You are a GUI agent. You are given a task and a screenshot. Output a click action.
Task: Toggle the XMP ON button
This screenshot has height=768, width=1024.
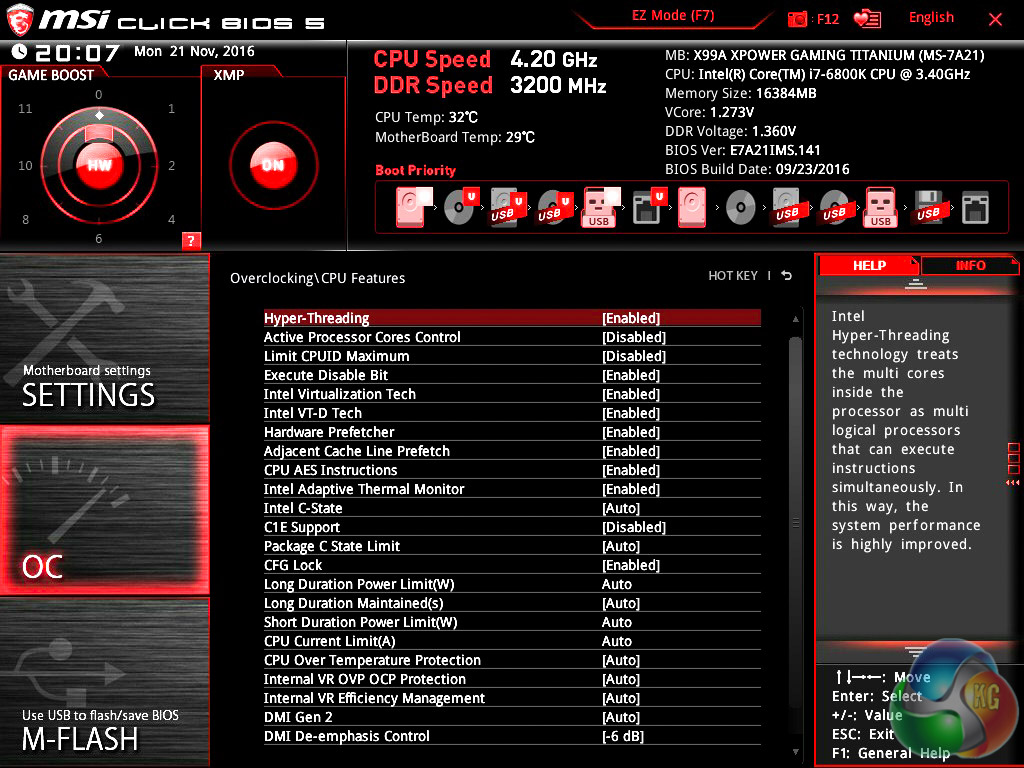point(273,165)
